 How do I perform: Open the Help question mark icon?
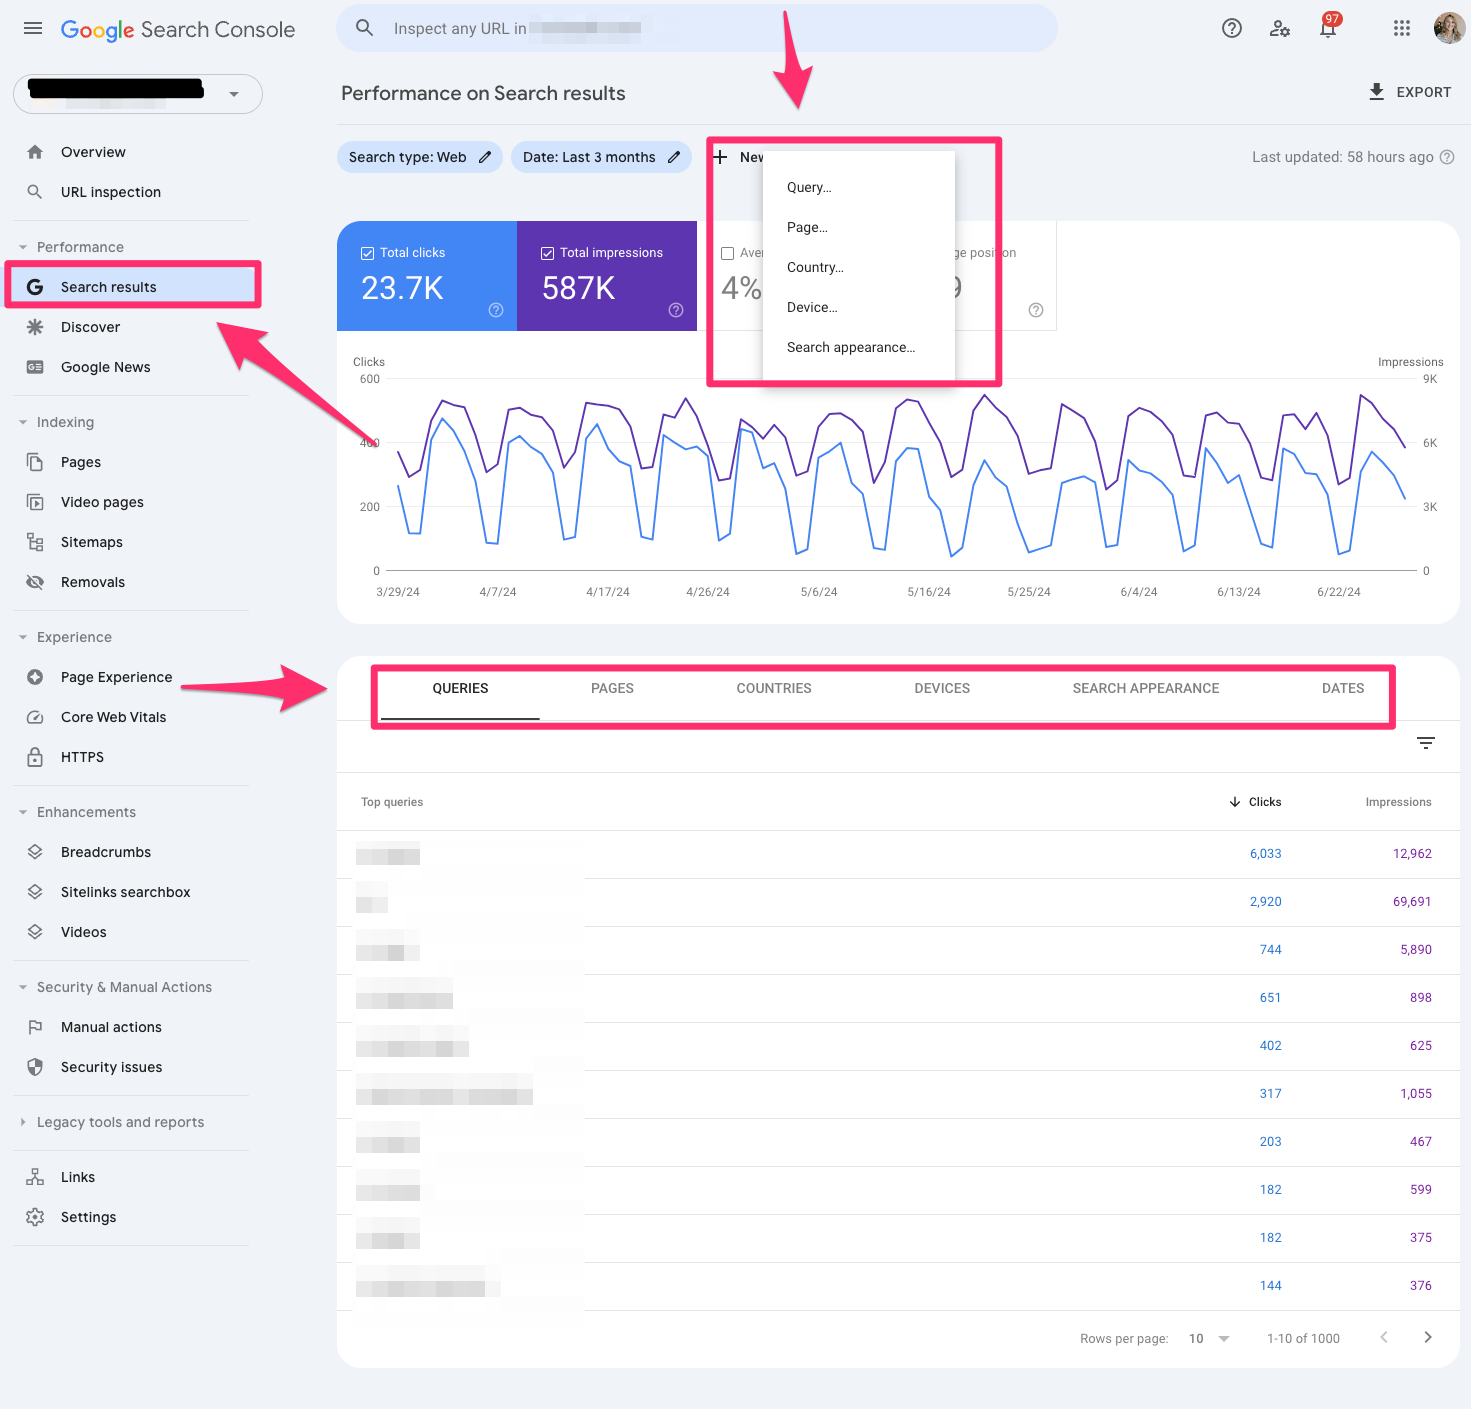click(1232, 28)
